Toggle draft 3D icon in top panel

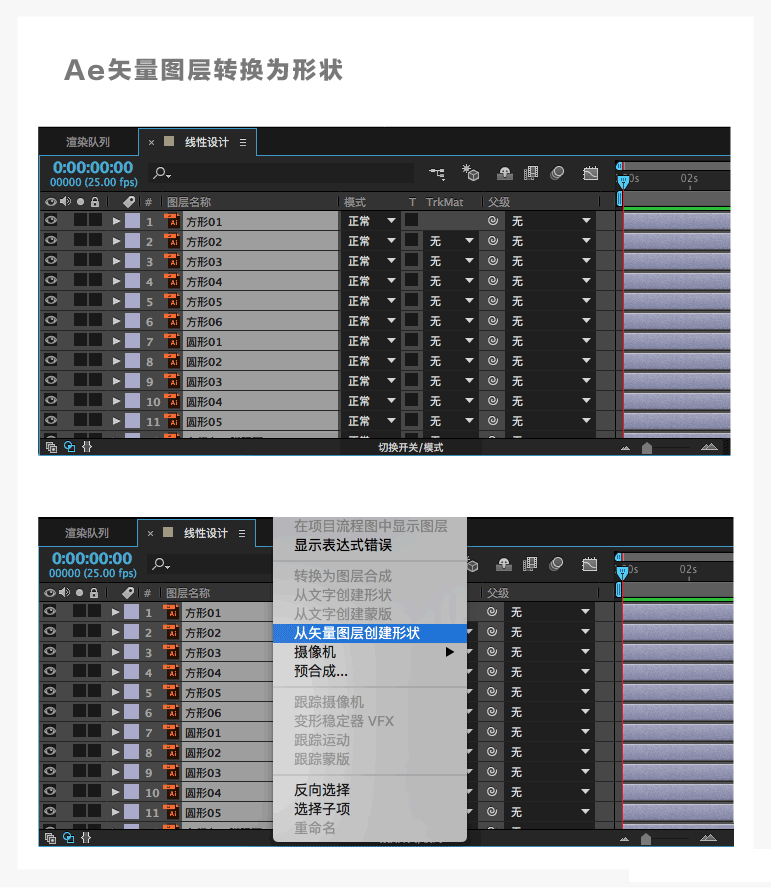(471, 173)
